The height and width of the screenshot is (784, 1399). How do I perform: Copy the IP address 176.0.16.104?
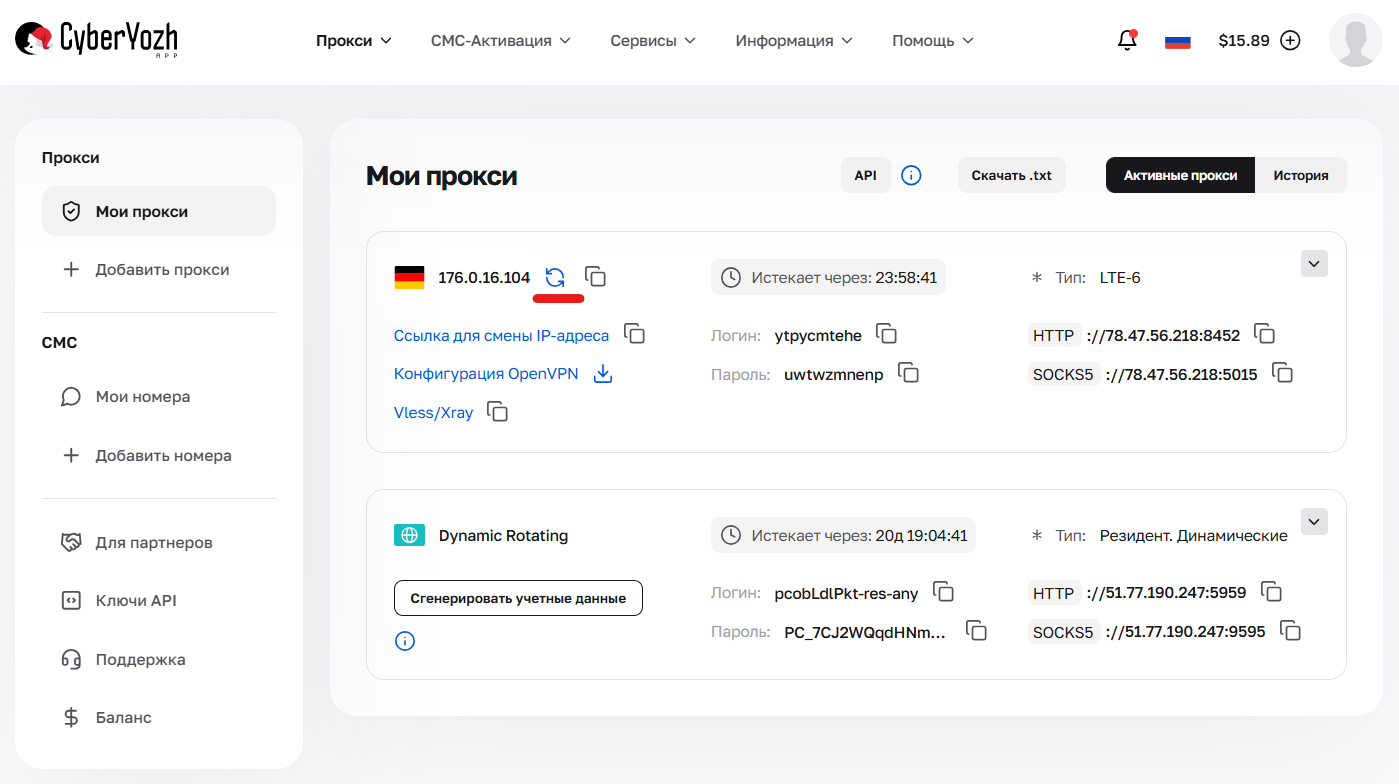tap(595, 277)
